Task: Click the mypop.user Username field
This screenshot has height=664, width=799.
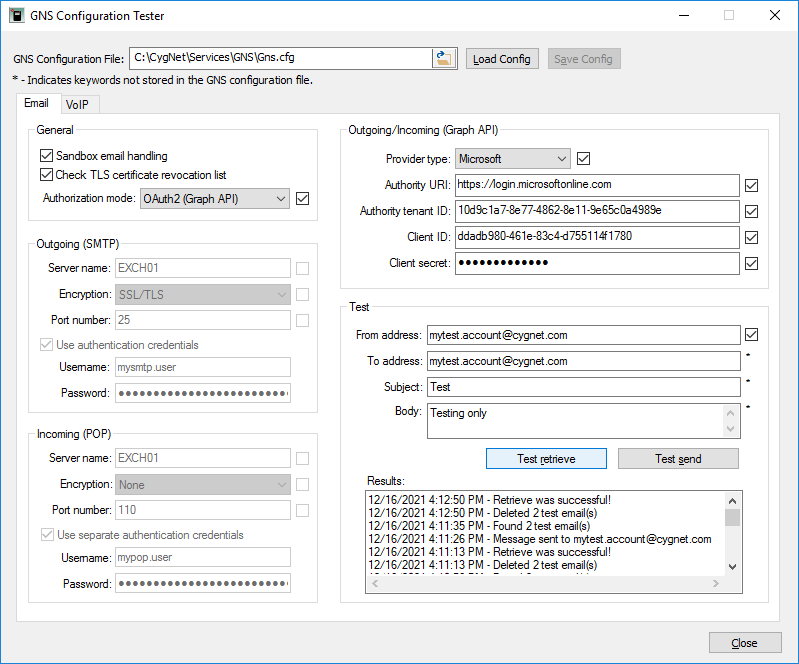Action: click(x=203, y=557)
